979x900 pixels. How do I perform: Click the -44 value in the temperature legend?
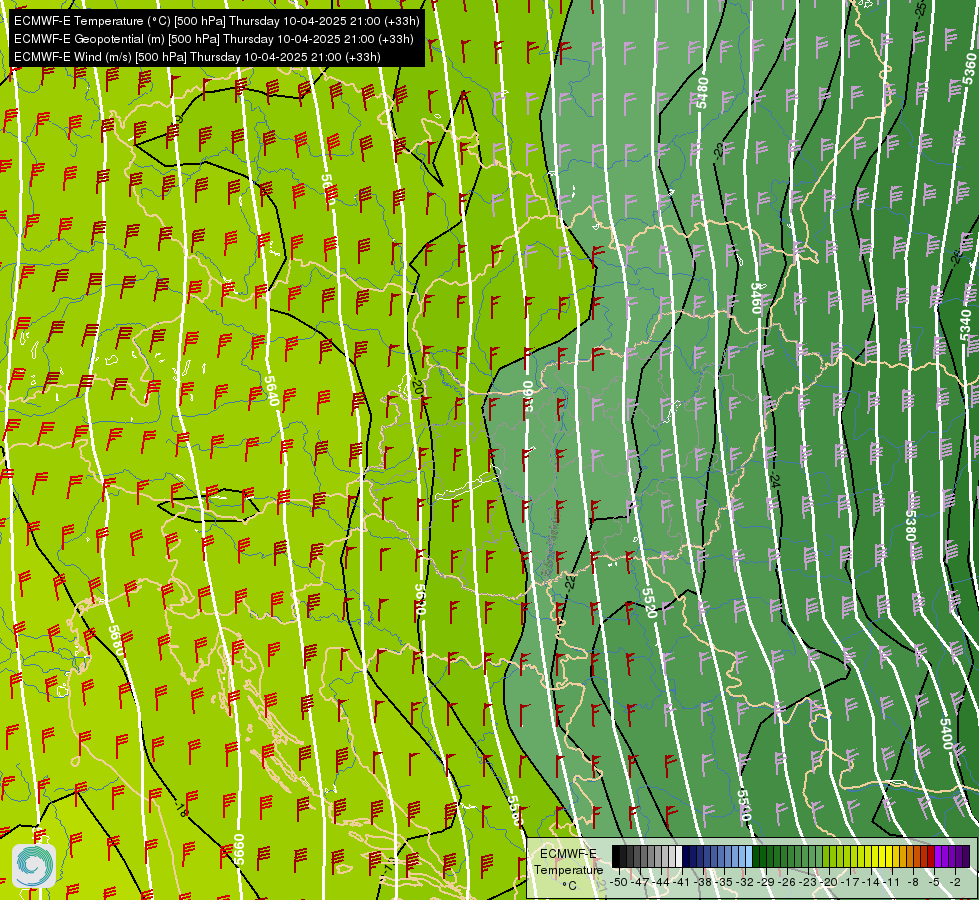click(x=661, y=882)
